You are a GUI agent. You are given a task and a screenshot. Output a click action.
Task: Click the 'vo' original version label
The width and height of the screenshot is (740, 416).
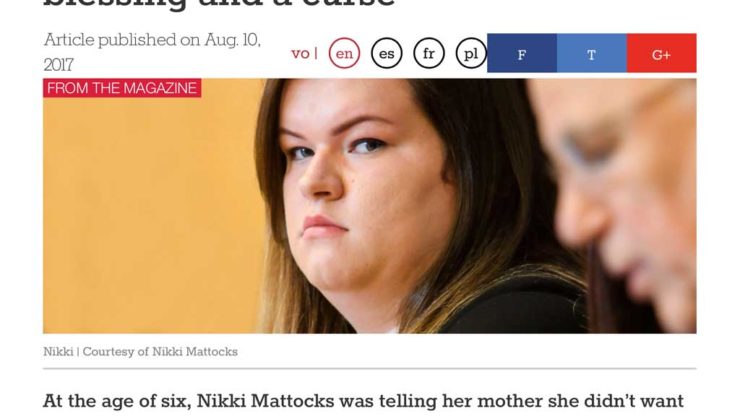point(300,53)
